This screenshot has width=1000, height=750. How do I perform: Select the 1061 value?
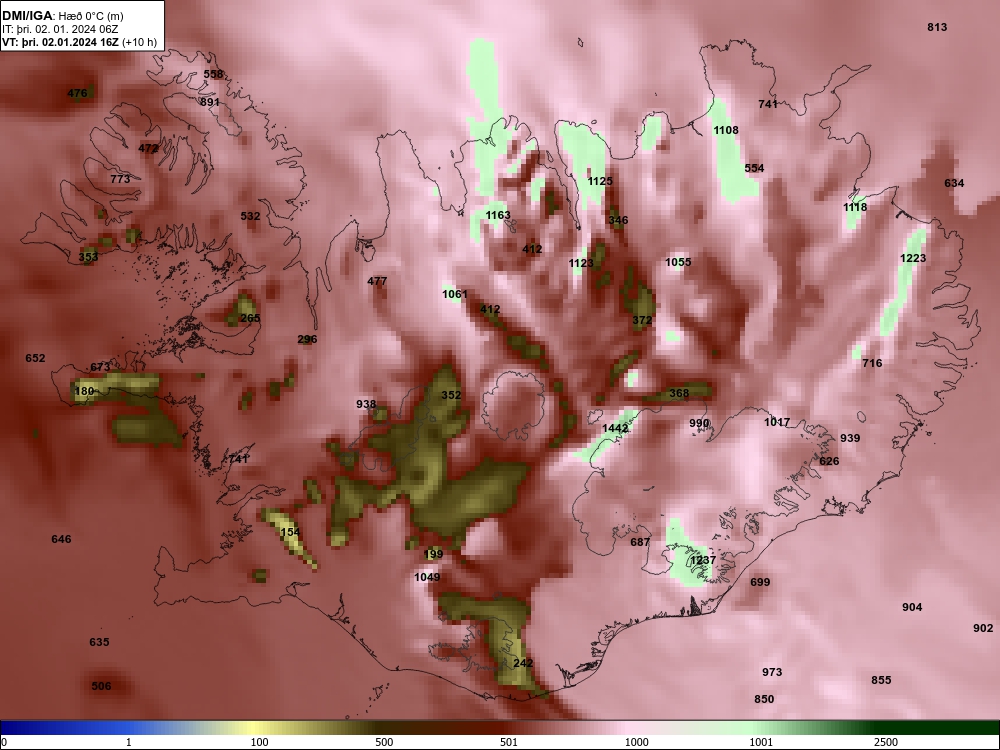(x=455, y=294)
